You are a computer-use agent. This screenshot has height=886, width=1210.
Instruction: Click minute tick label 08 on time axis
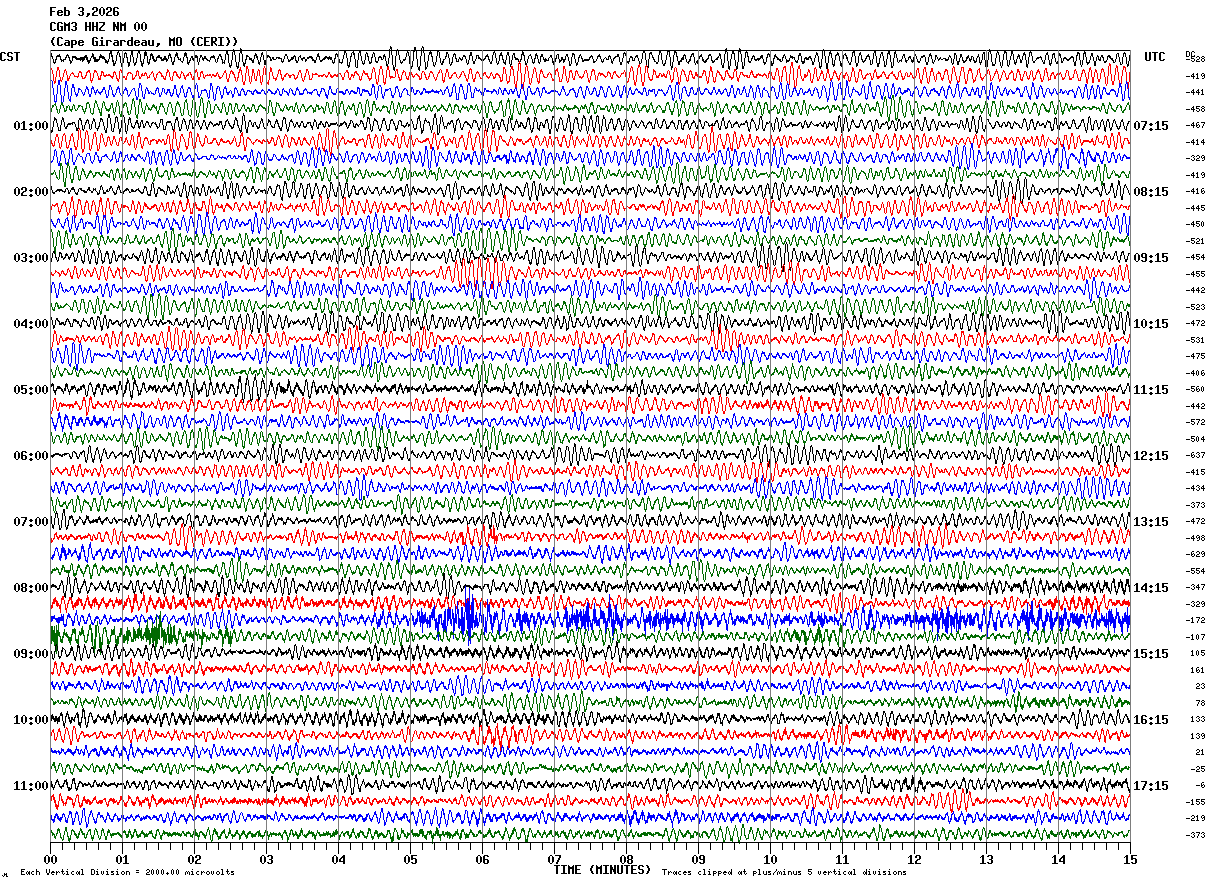(x=626, y=859)
